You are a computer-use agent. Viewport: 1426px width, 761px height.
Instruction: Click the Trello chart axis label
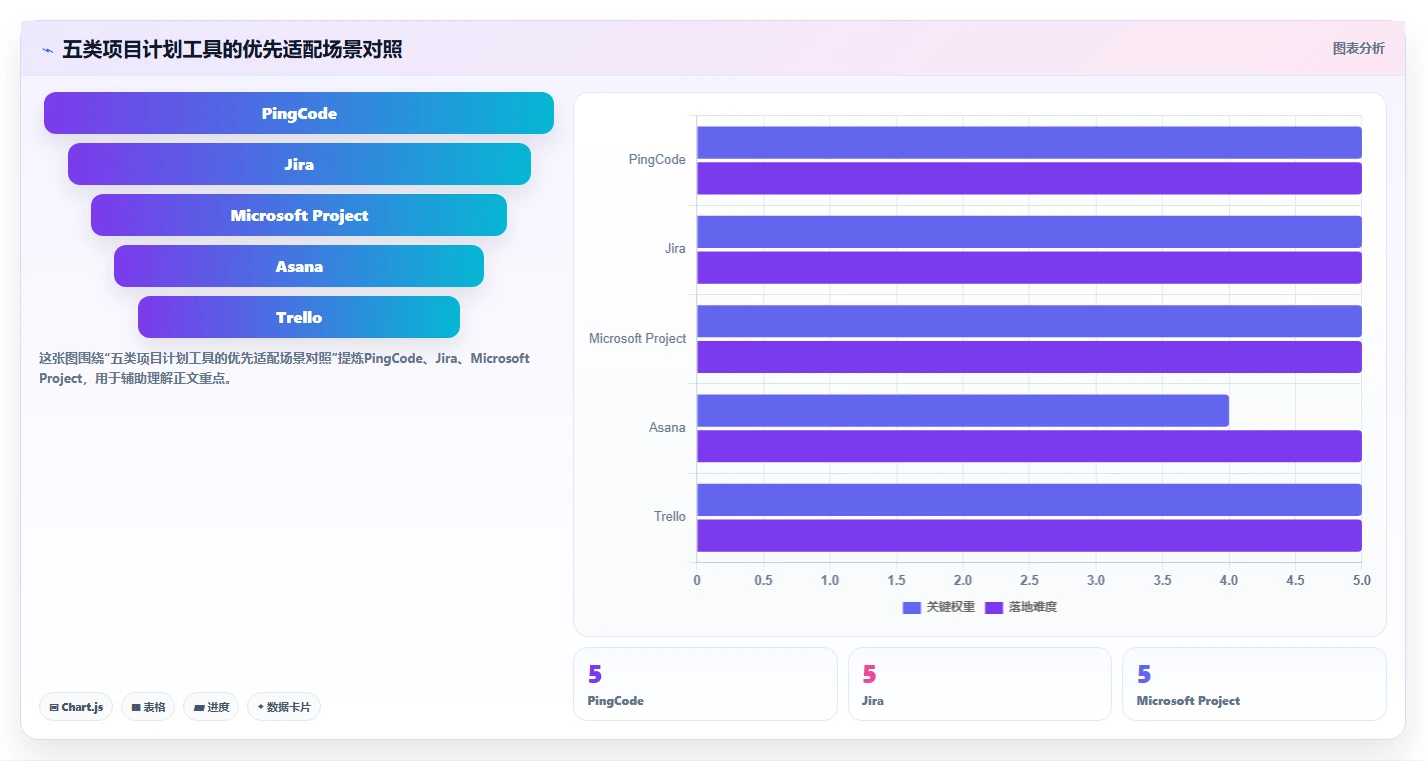click(x=670, y=517)
